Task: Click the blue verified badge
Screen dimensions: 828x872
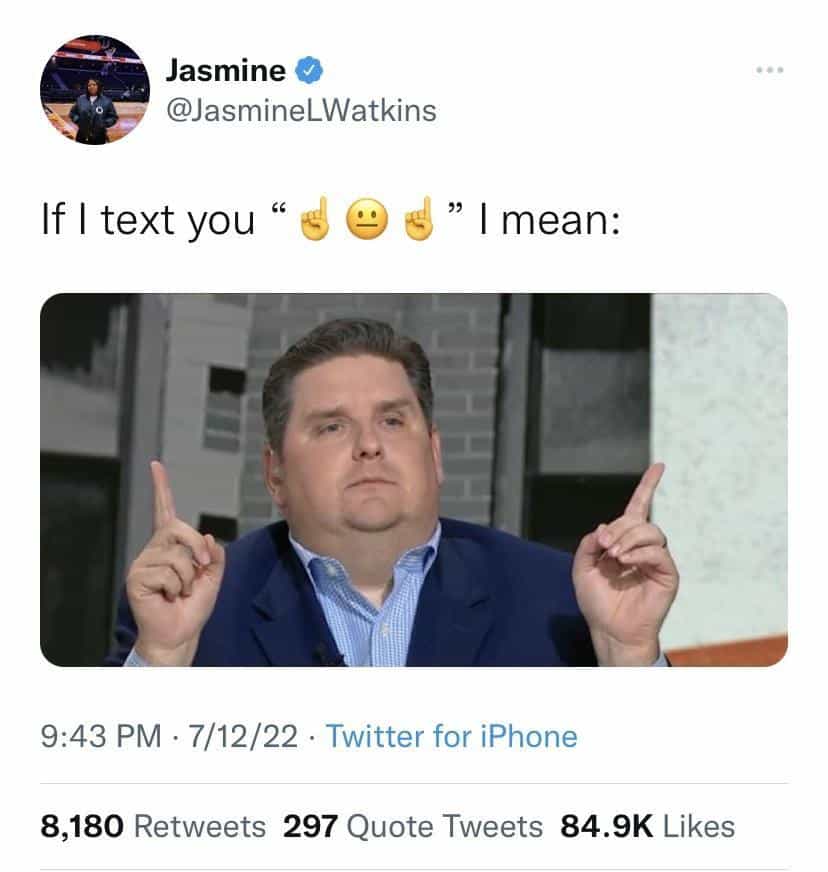Action: 309,71
